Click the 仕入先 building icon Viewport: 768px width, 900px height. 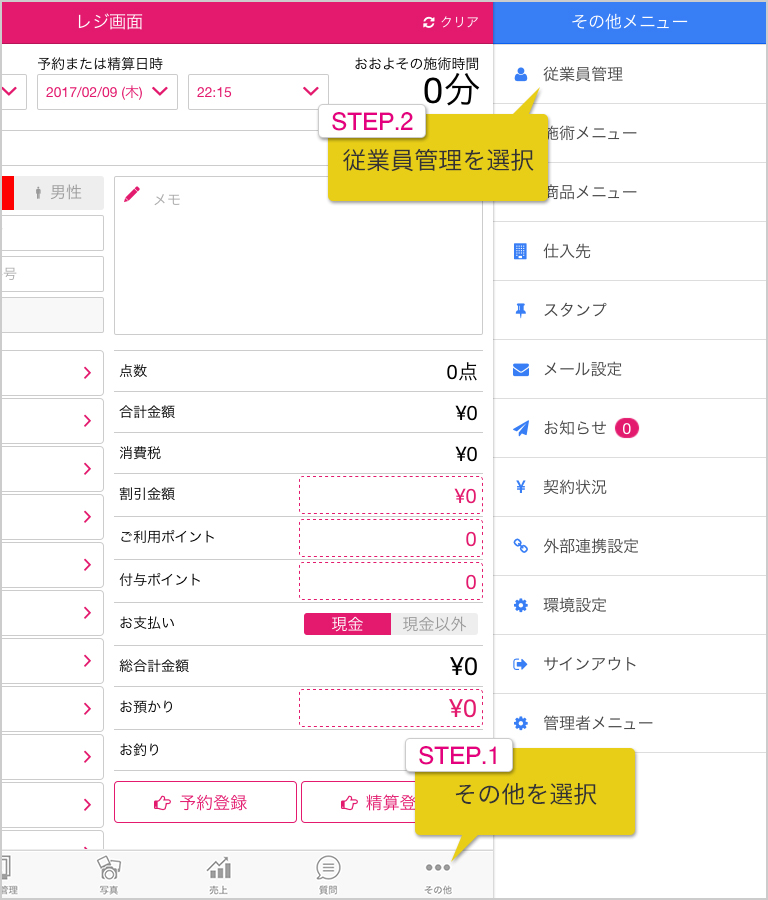point(520,251)
